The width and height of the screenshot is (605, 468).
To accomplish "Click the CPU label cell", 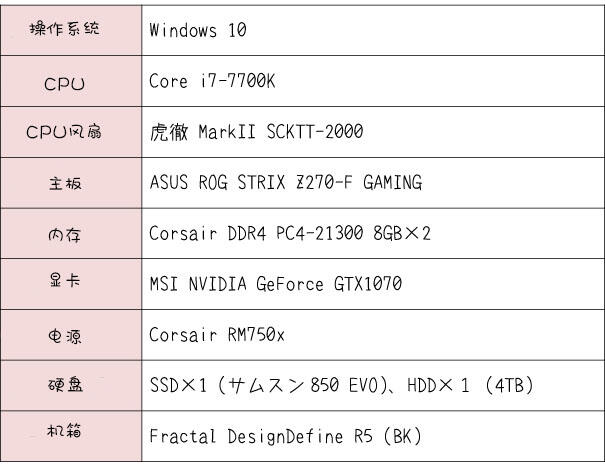I will [71, 81].
